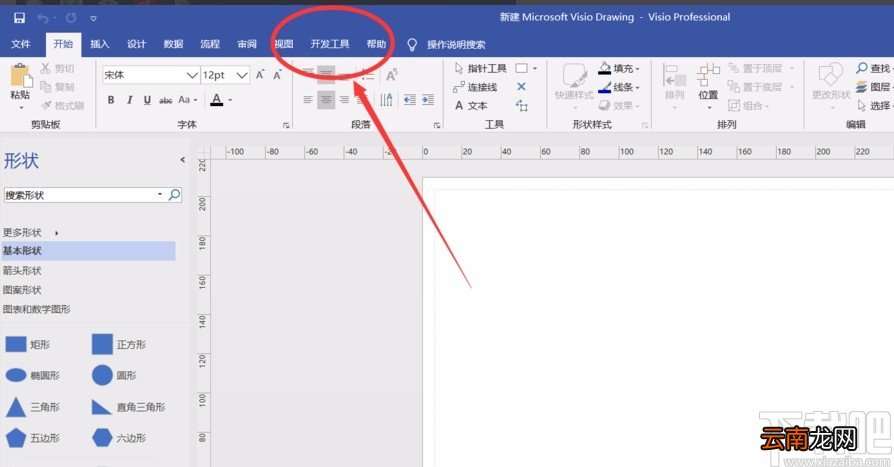Screen dimensions: 894x467
Task: Click 剪切 scissors command
Action: [58, 68]
